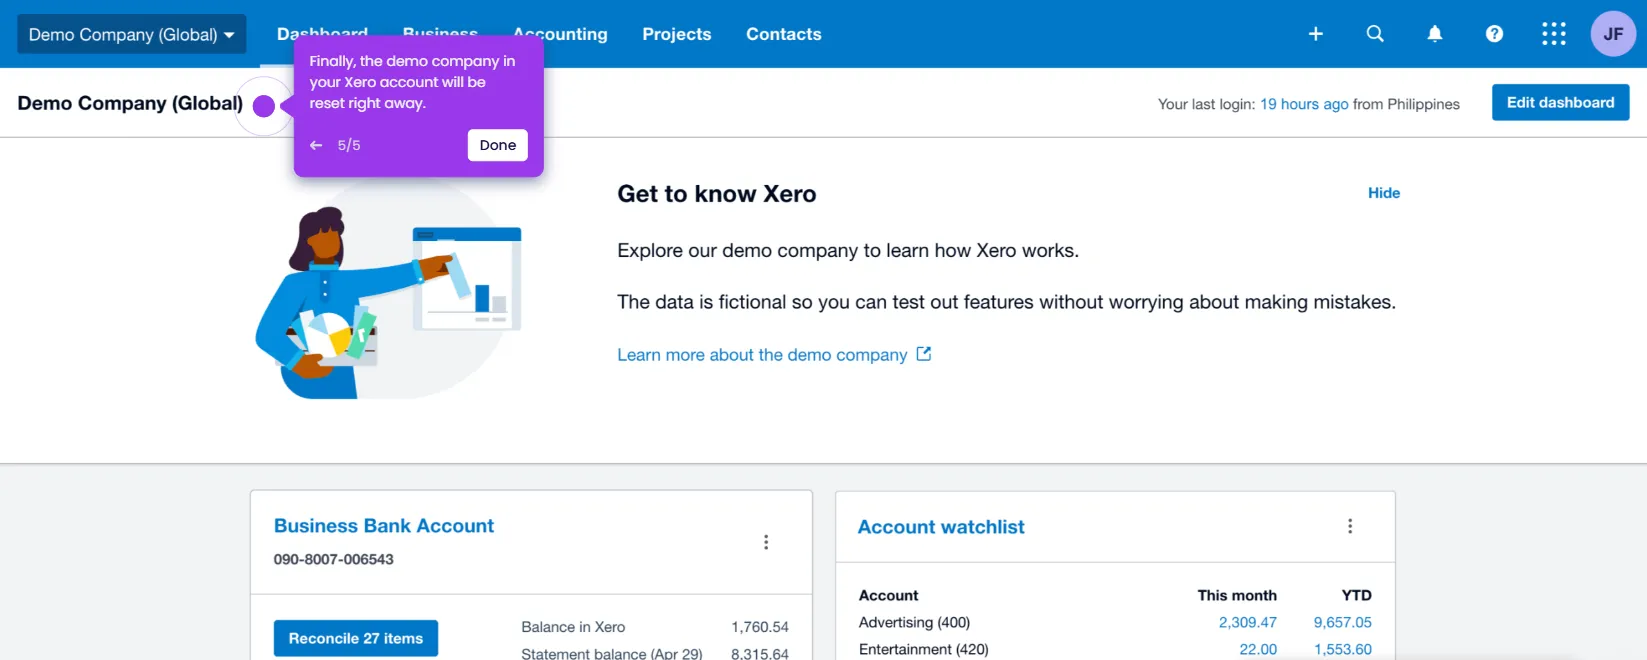Open the Business Bank Account heading link
Screen dimensions: 1647x660
pyautogui.click(x=384, y=526)
